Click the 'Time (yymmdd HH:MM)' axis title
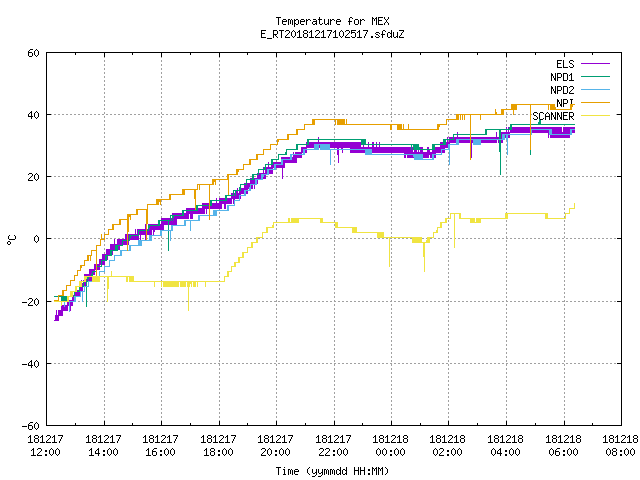This screenshot has height=480, width=640. 332,471
